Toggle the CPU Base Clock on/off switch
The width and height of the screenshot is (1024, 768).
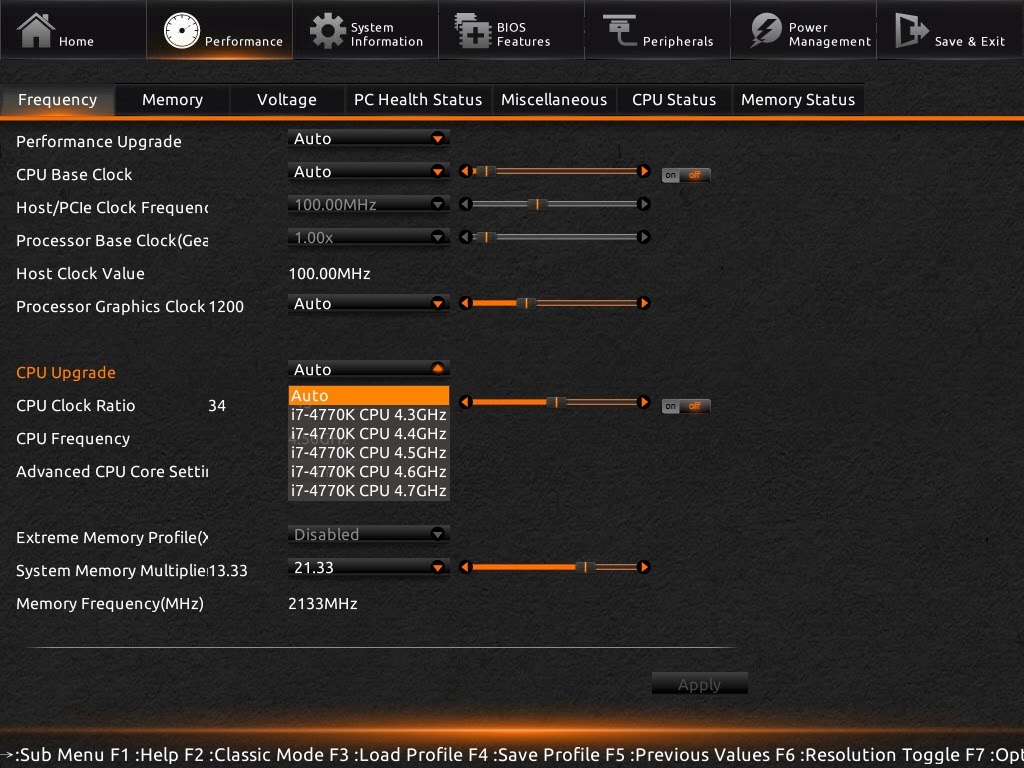point(686,175)
